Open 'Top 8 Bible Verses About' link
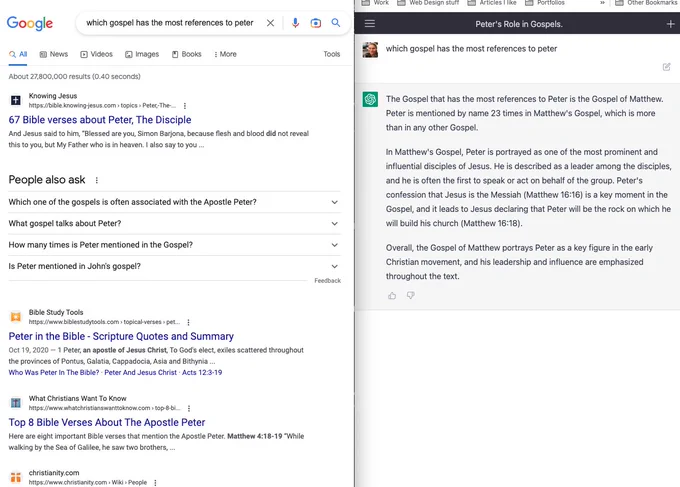The image size is (680, 487). 107,422
